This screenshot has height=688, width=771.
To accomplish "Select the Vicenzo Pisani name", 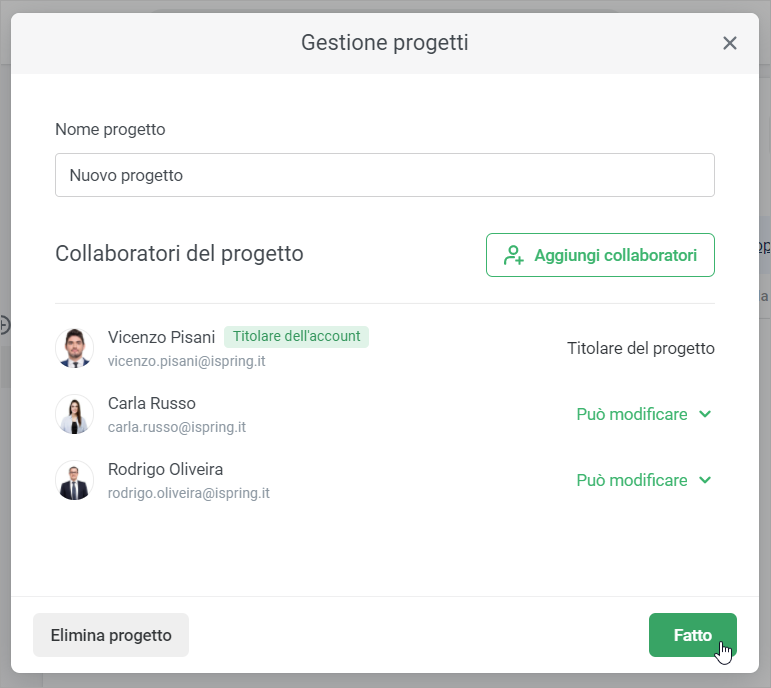I will coord(161,337).
